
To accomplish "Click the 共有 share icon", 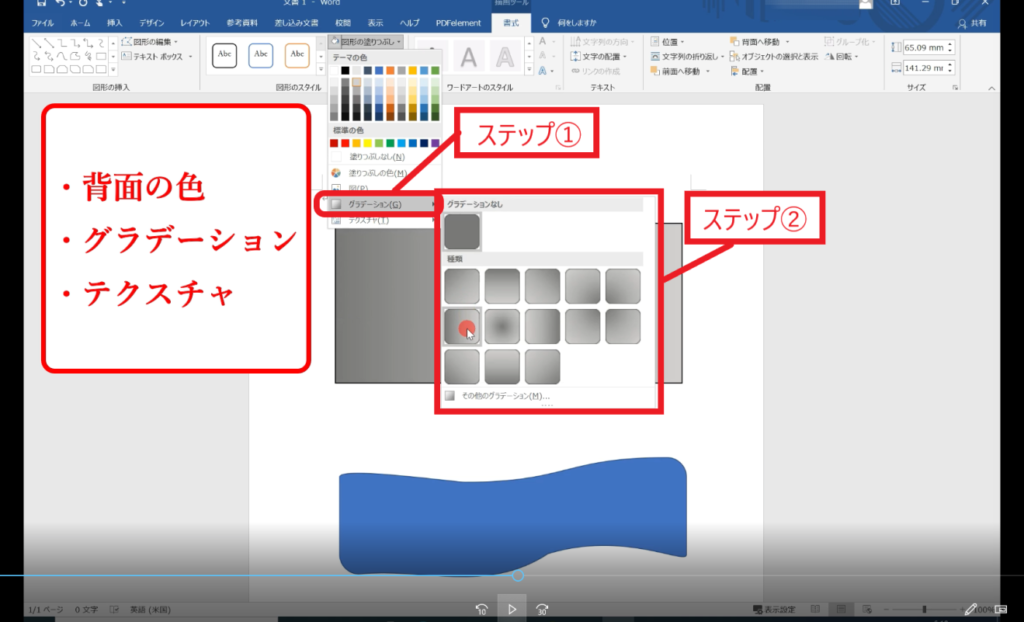I will (963, 22).
